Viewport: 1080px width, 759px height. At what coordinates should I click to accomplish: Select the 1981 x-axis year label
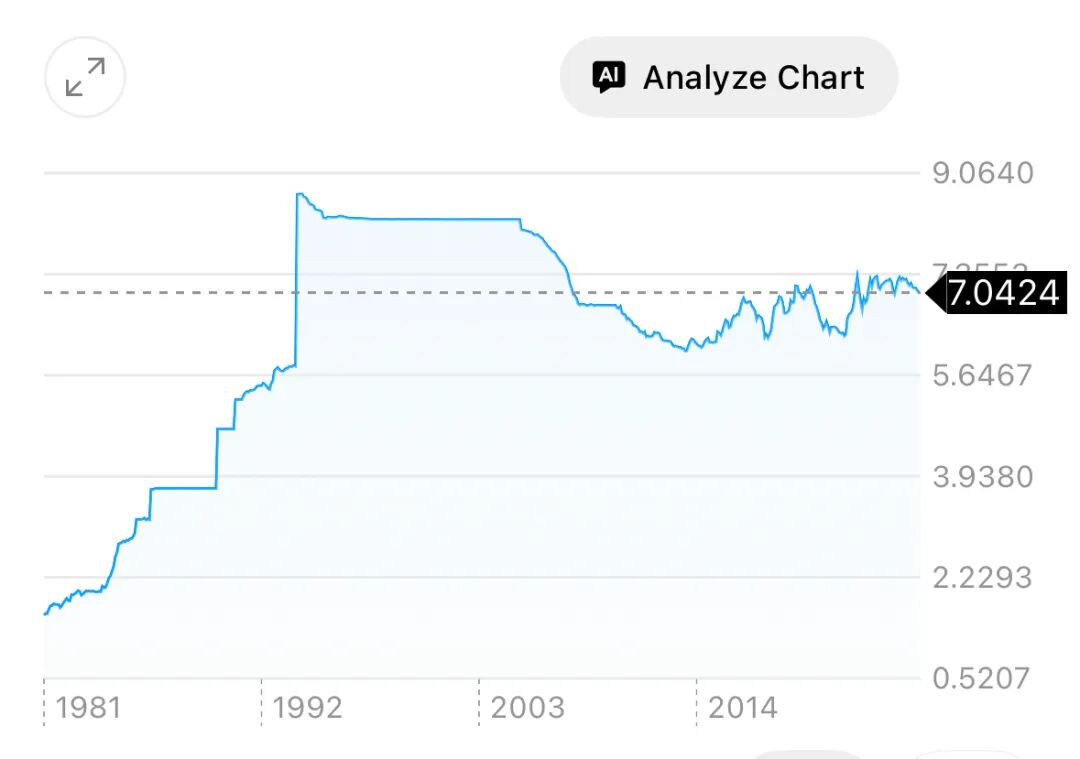tap(88, 708)
